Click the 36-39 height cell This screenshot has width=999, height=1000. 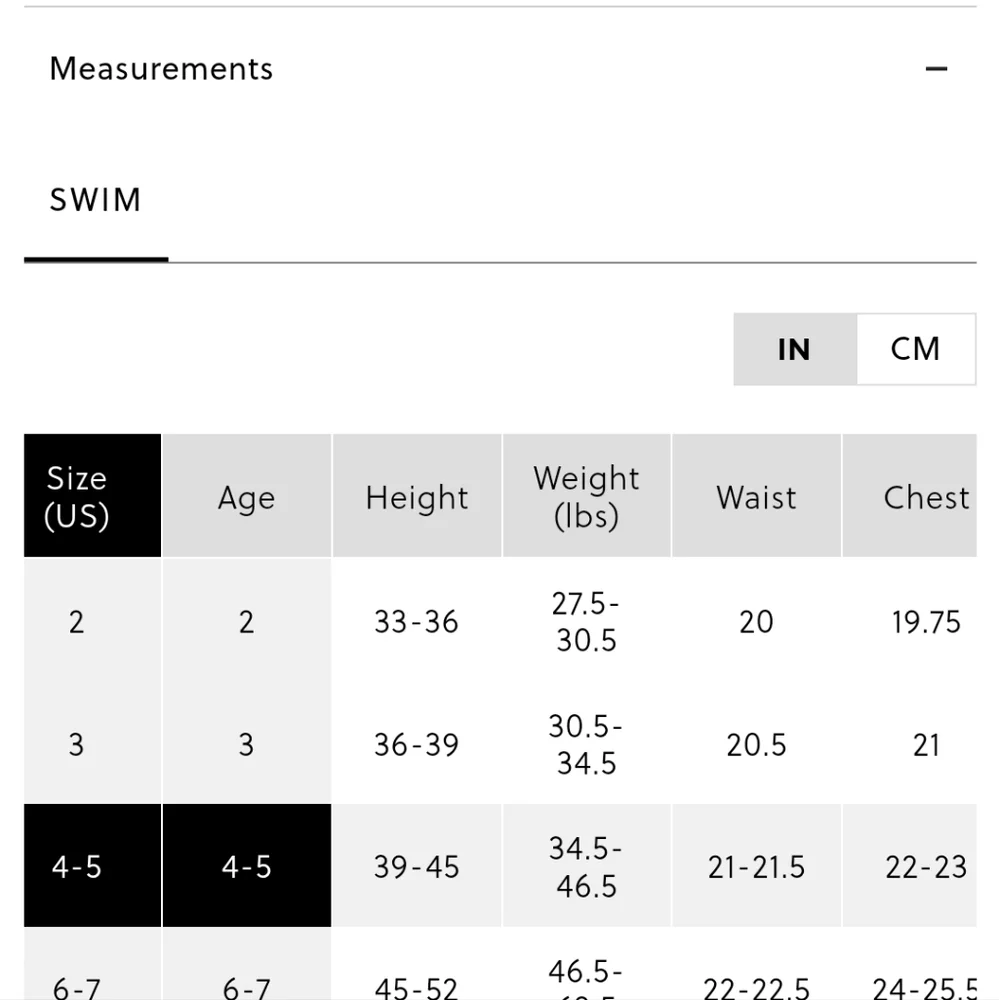coord(417,744)
